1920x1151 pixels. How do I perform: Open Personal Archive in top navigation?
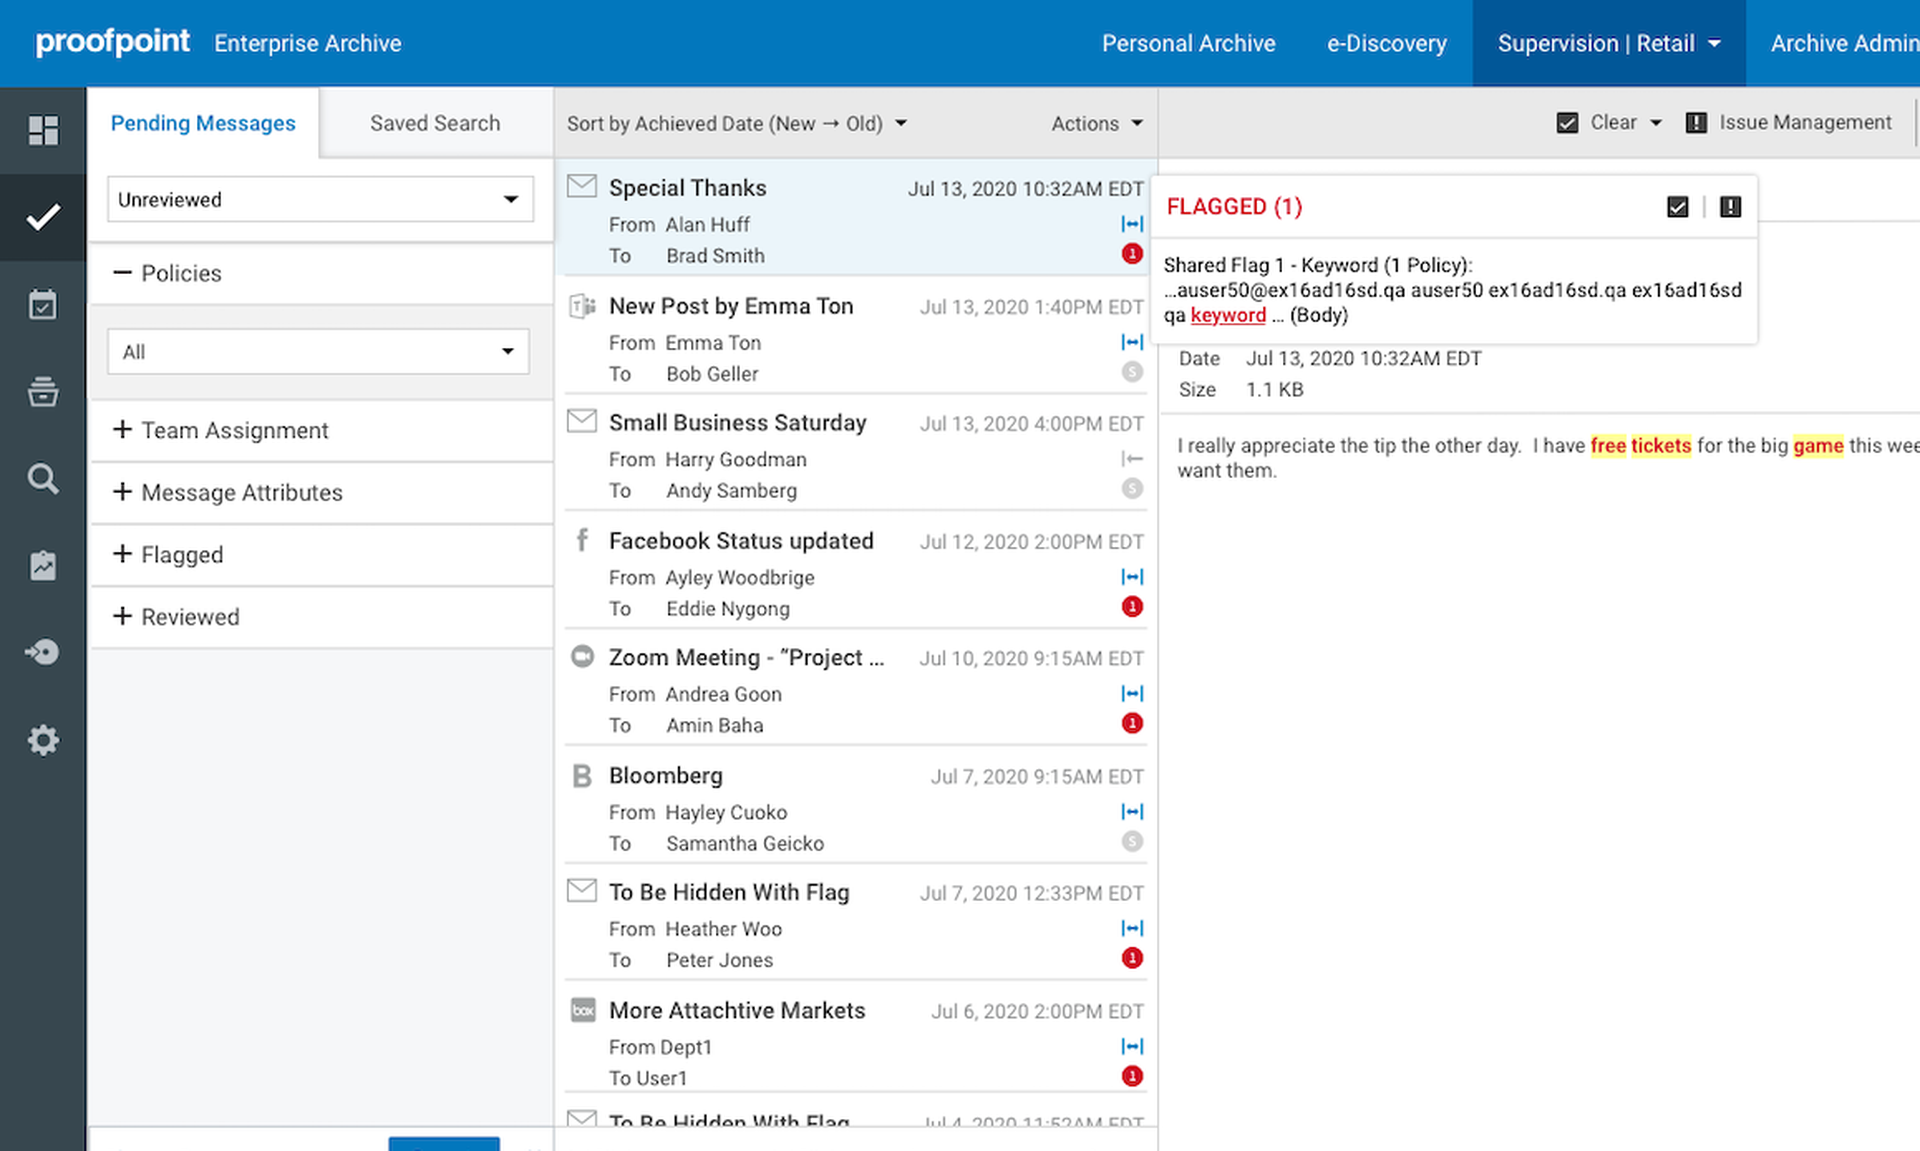(1188, 43)
